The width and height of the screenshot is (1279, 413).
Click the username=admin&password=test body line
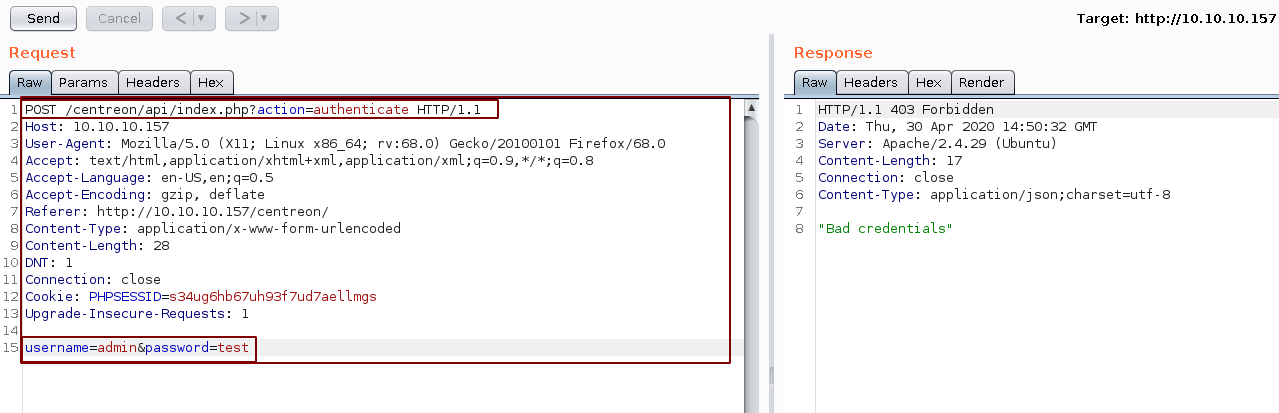(138, 348)
